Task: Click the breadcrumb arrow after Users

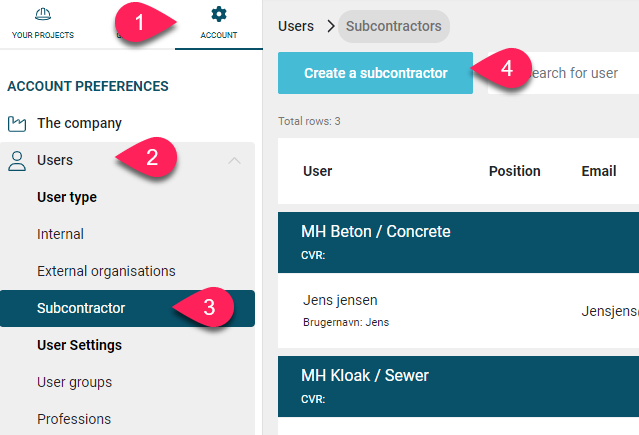Action: (x=331, y=26)
